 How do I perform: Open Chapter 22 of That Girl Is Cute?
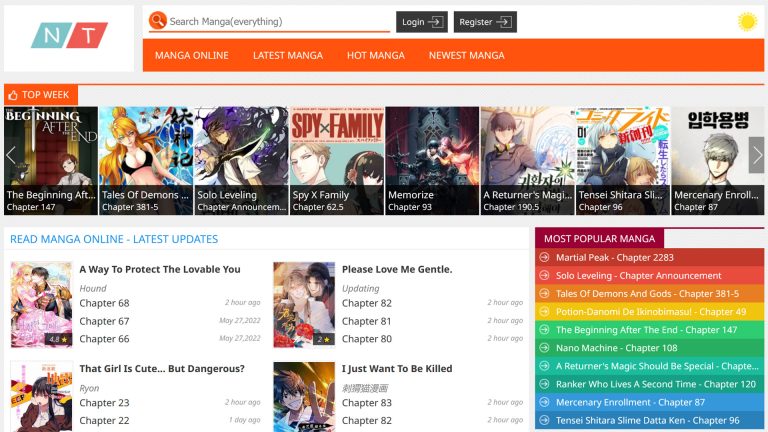point(104,421)
